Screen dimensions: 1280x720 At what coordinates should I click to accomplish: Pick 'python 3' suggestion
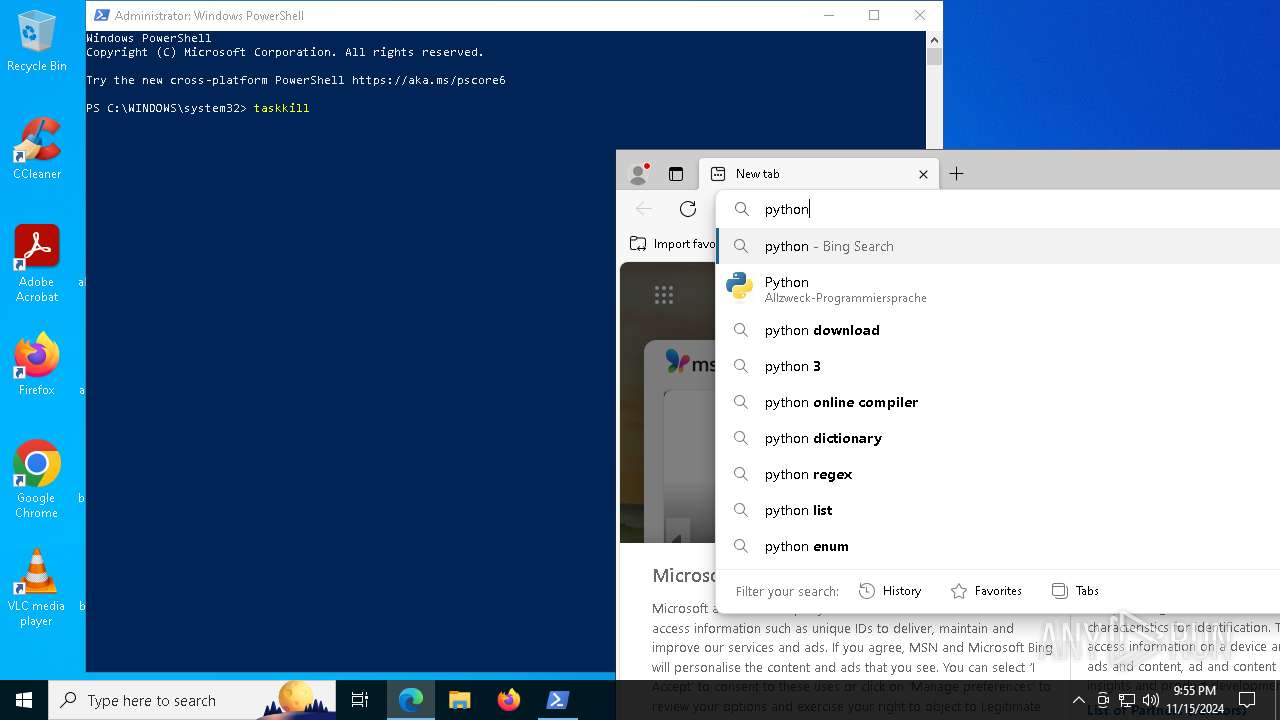point(998,366)
